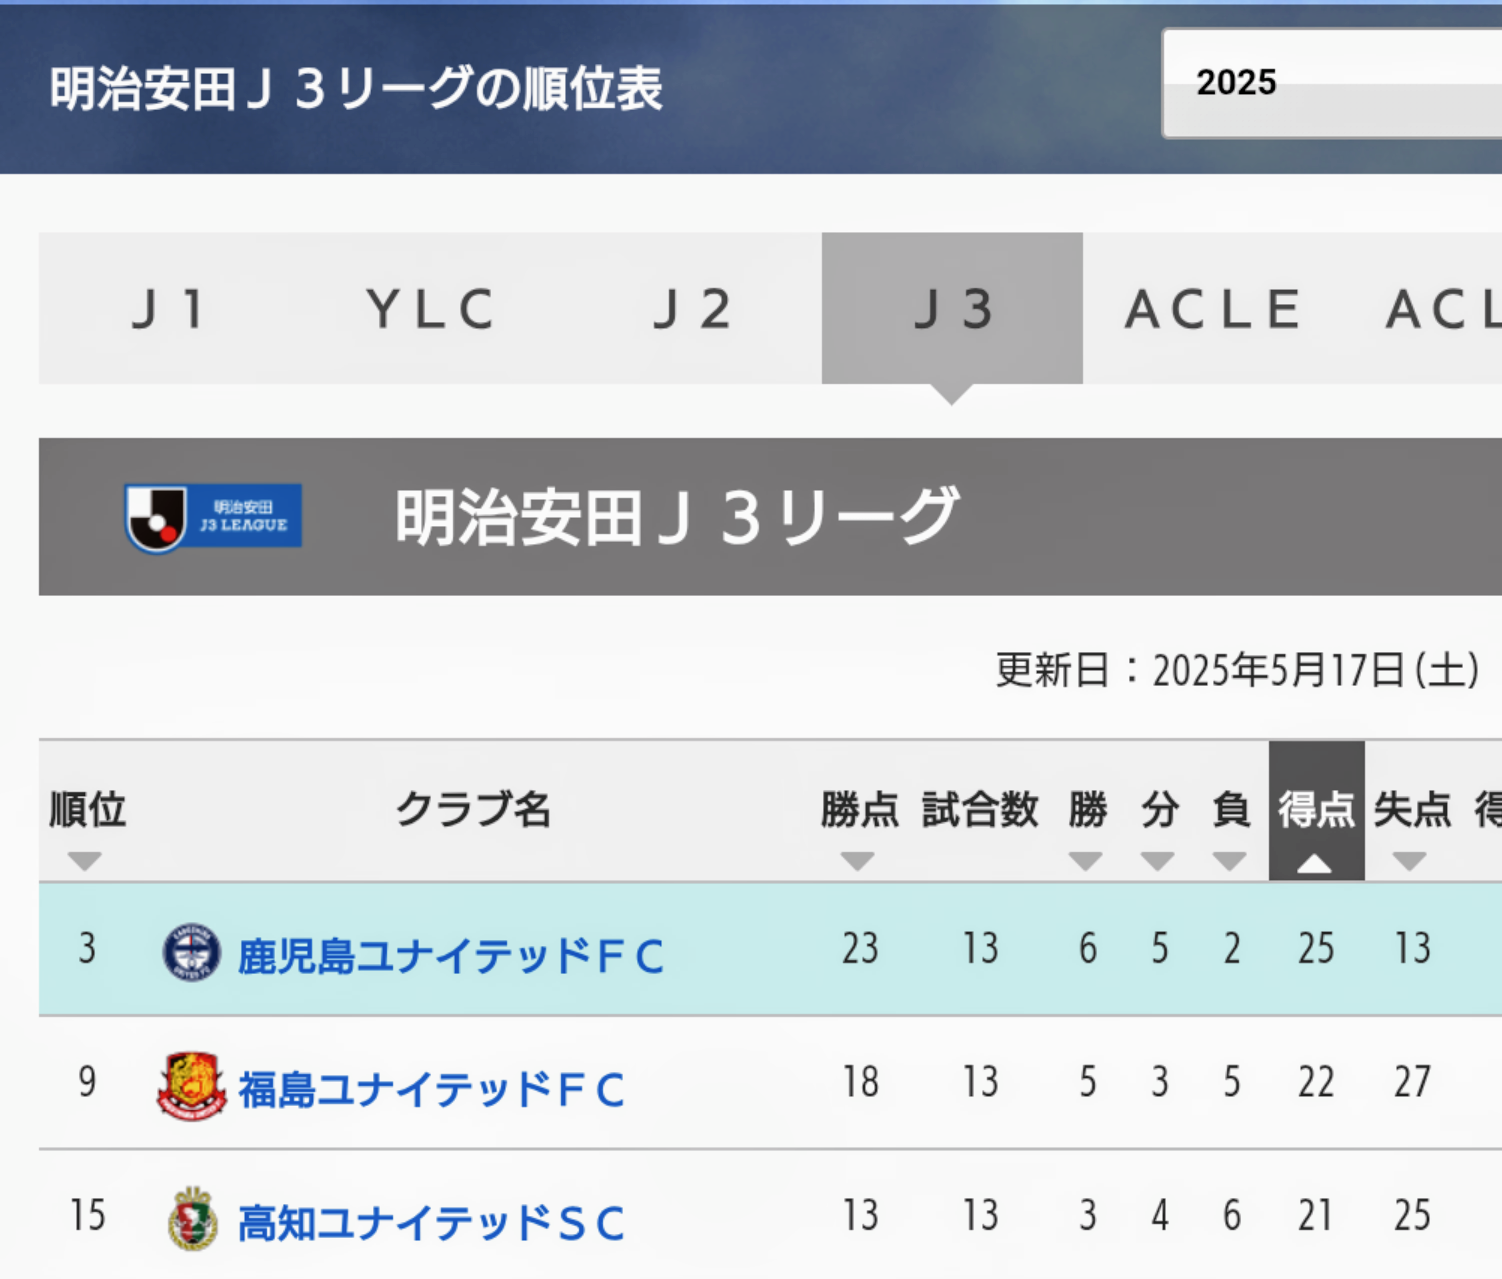The width and height of the screenshot is (1502, 1279).
Task: Click the Kochi United SC club crest
Action: (192, 1219)
